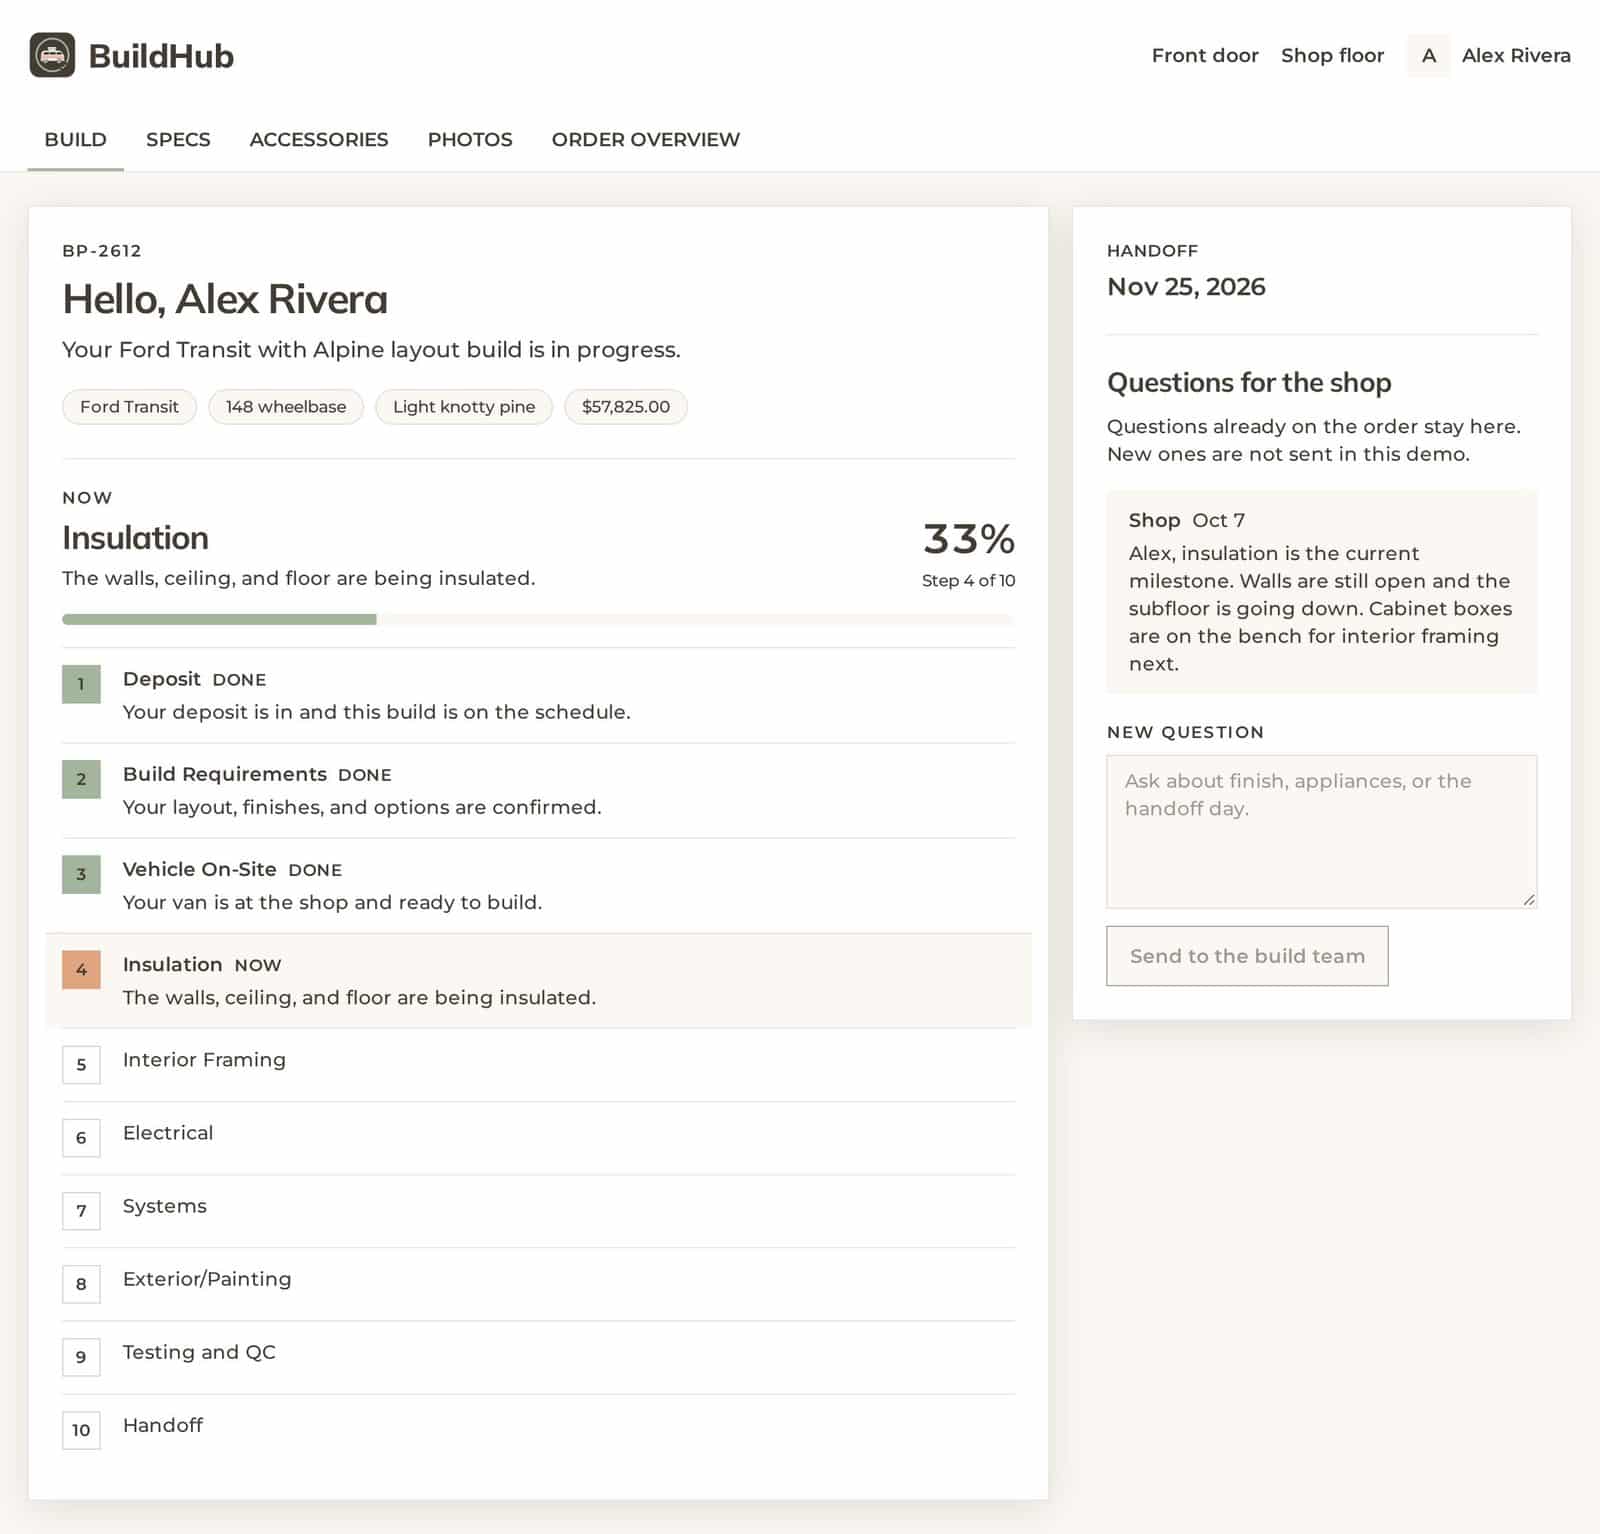Screen dimensions: 1600x1534
Task: Focus the New Question text area
Action: [x=1321, y=832]
